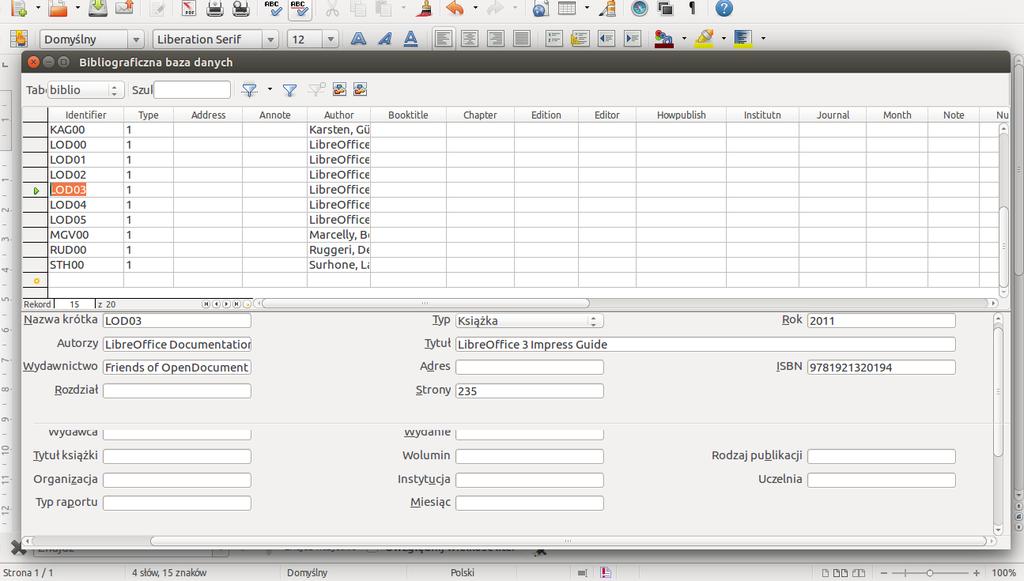The image size is (1024, 581).
Task: Go to the next record arrow
Action: [227, 304]
